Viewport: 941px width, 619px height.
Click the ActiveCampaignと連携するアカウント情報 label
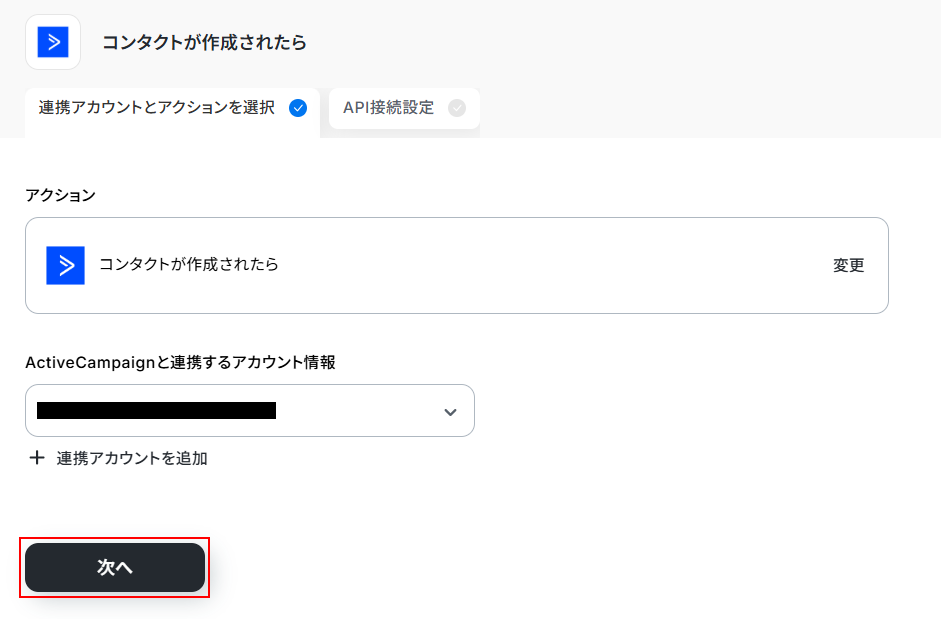tap(180, 363)
